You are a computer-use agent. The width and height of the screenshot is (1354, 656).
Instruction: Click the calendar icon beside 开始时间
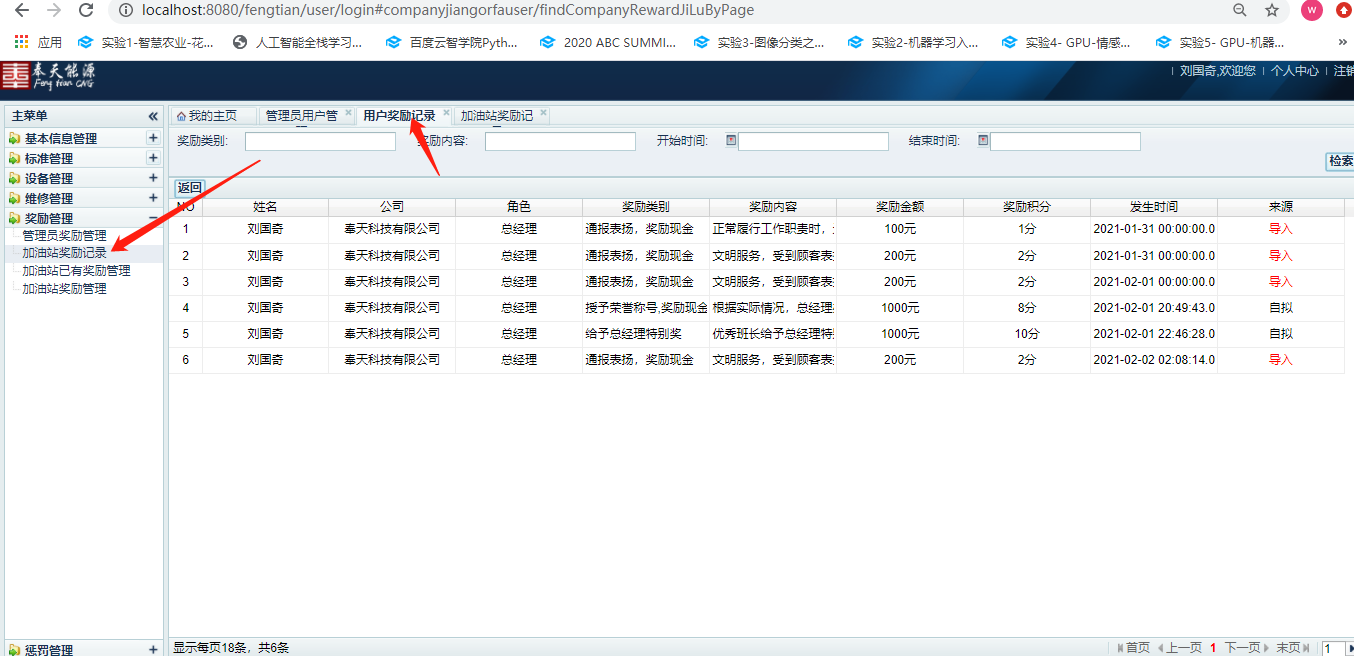pos(731,141)
